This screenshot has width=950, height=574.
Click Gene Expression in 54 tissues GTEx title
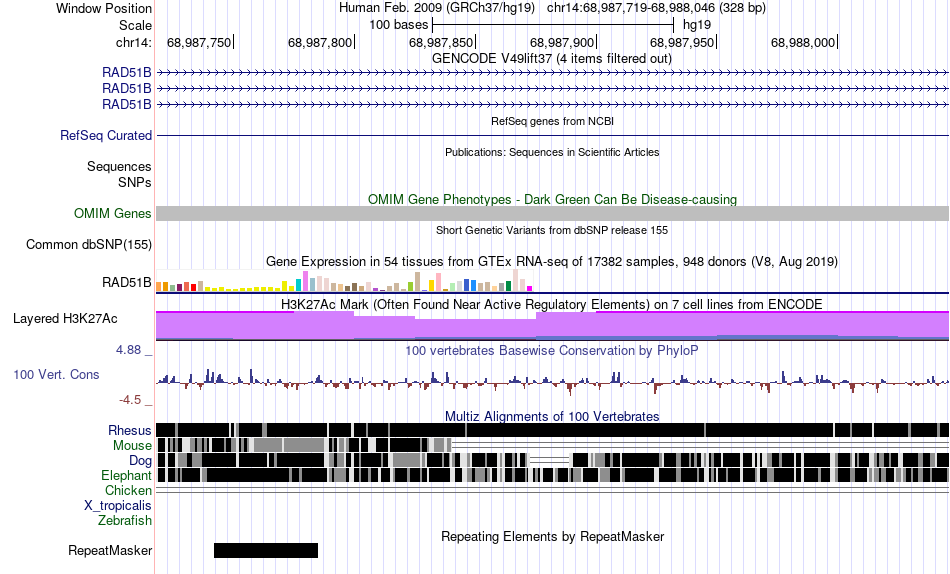click(x=552, y=262)
